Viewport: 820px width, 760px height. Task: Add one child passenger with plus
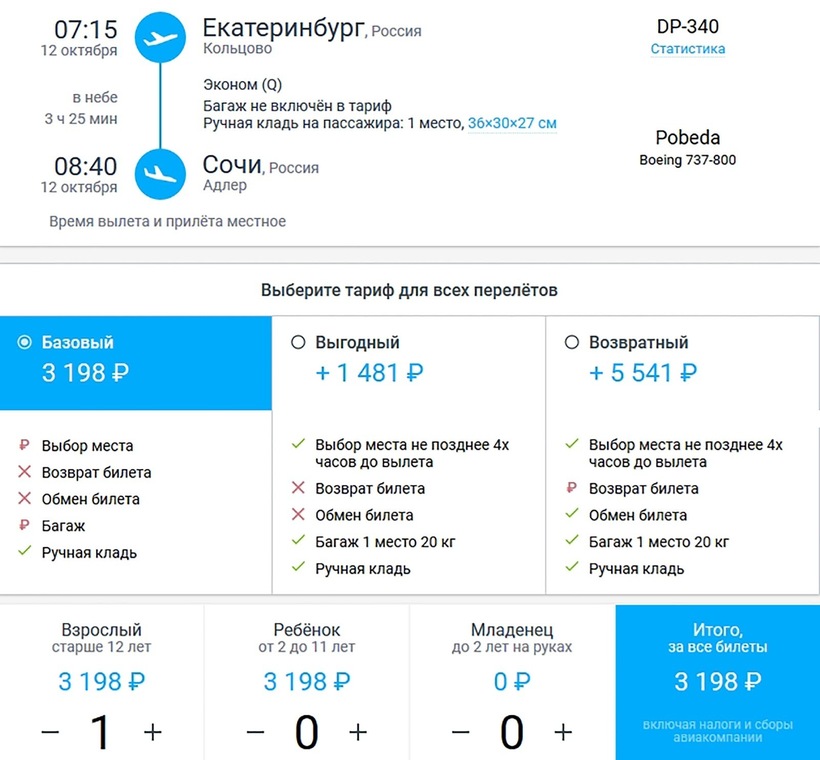tap(358, 732)
